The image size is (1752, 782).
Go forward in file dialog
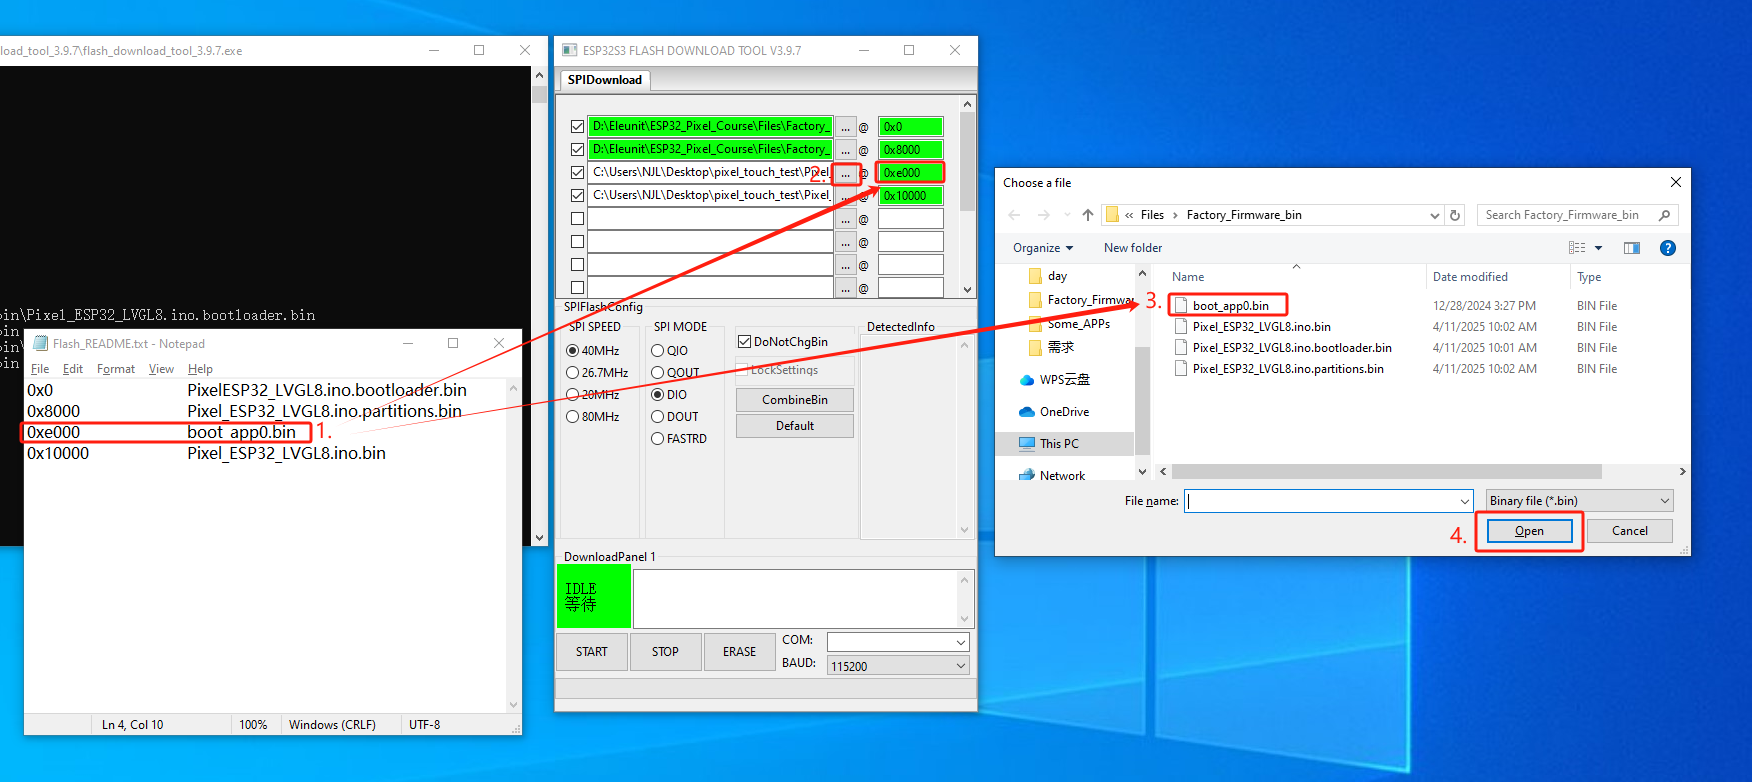tap(1044, 215)
